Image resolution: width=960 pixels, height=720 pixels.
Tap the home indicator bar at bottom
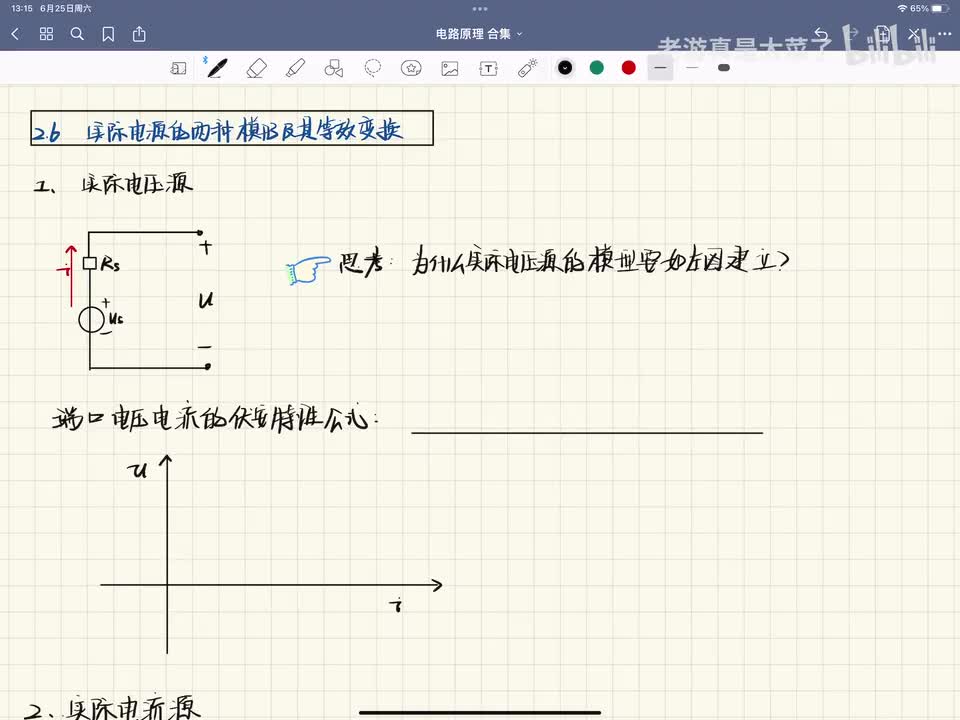tap(480, 713)
